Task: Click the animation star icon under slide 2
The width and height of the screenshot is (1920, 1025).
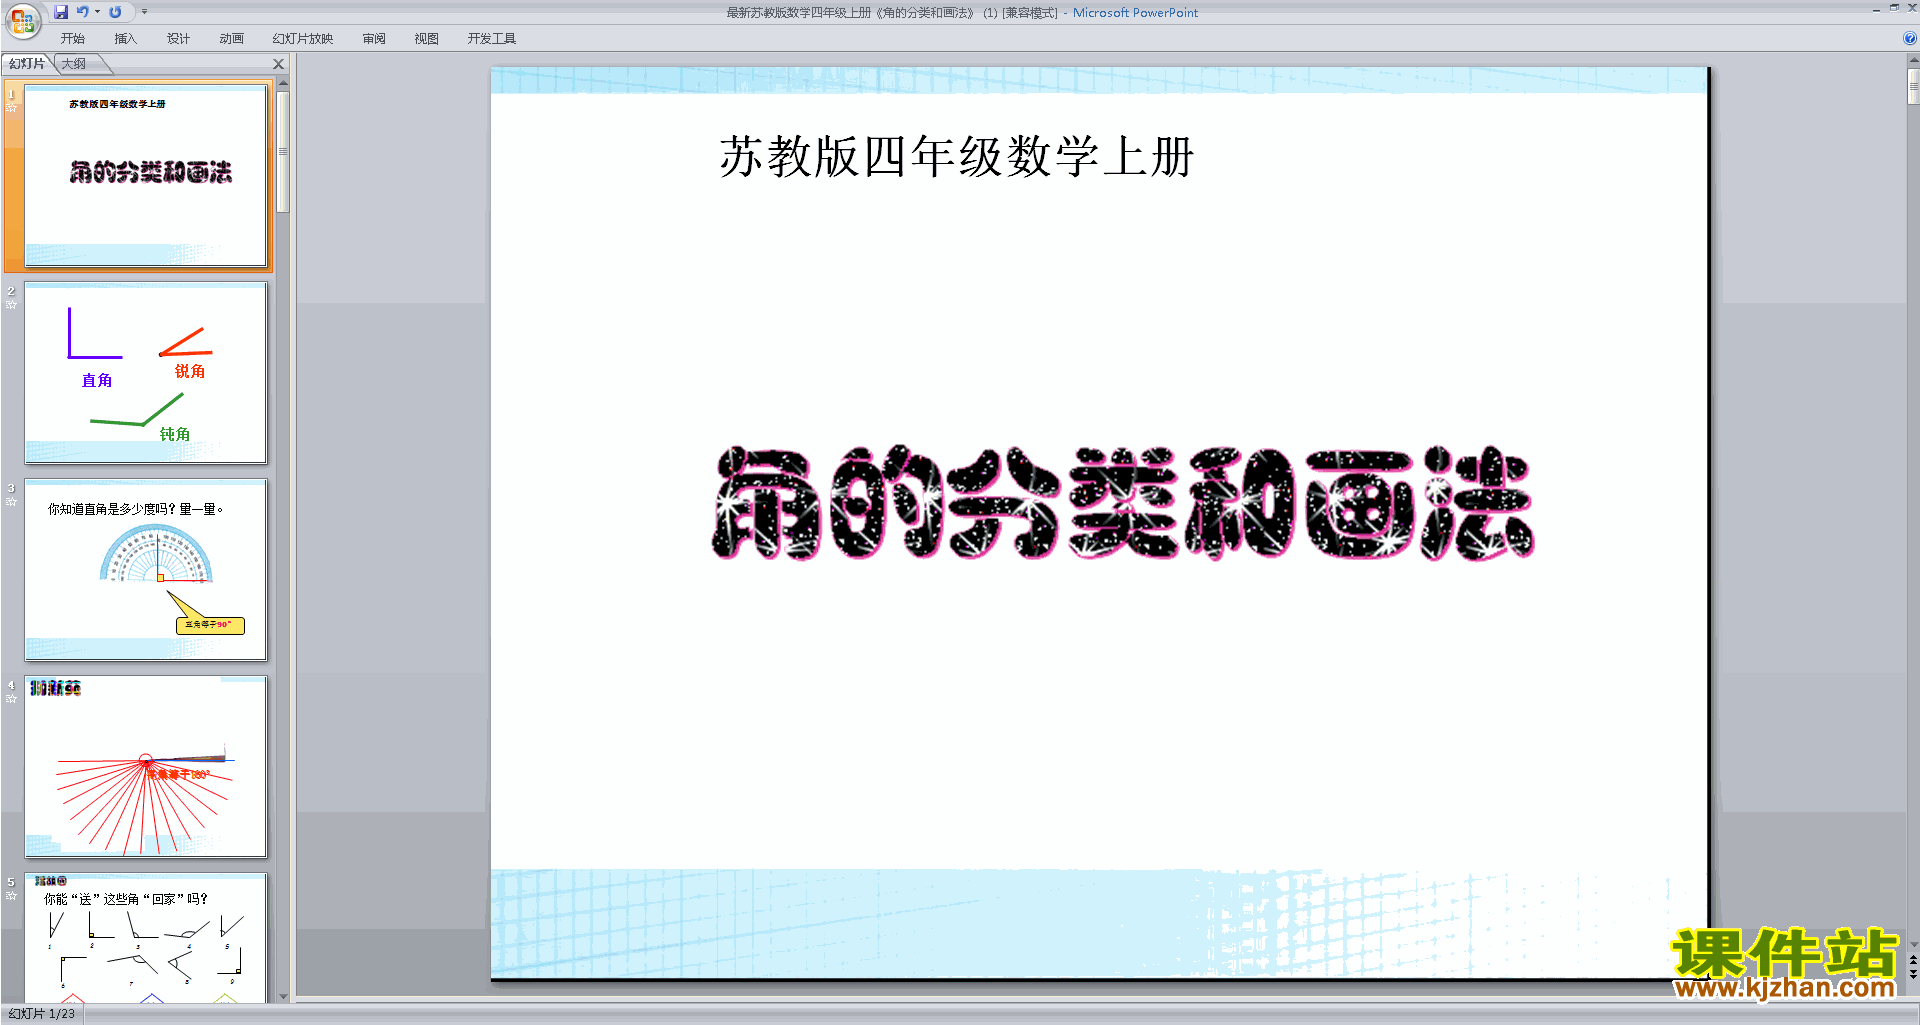Action: [x=12, y=304]
